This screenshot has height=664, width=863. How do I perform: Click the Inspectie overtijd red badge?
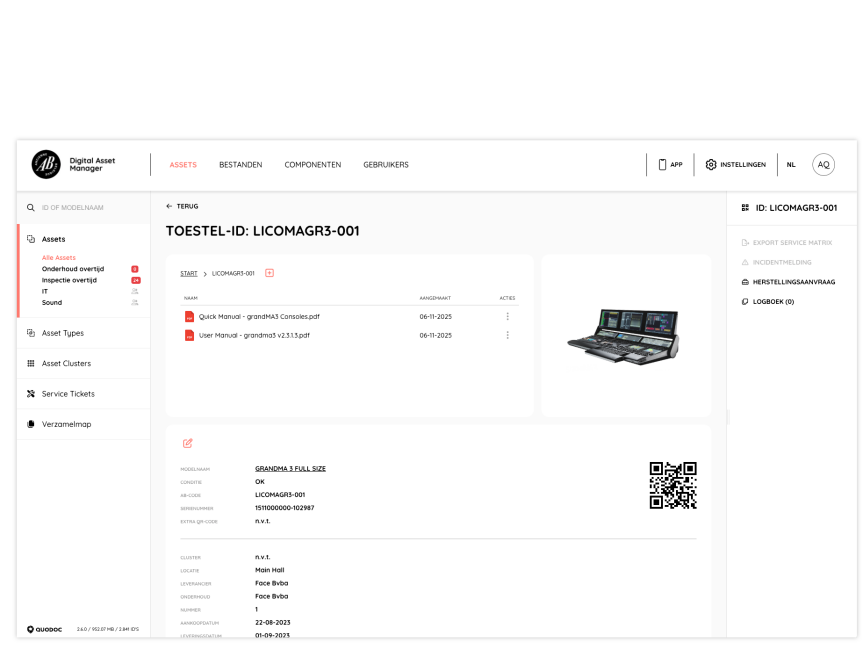(135, 280)
